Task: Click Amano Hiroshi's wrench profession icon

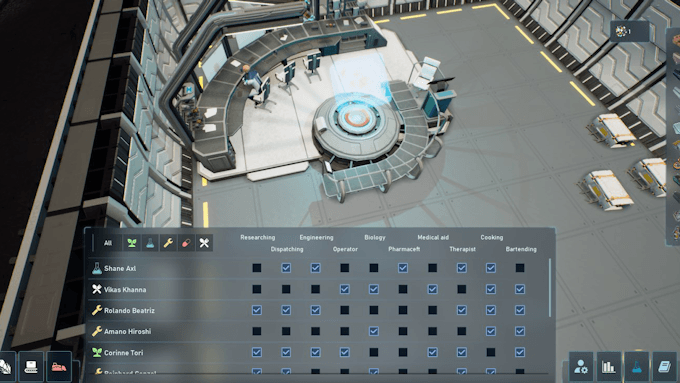Action: (x=97, y=331)
